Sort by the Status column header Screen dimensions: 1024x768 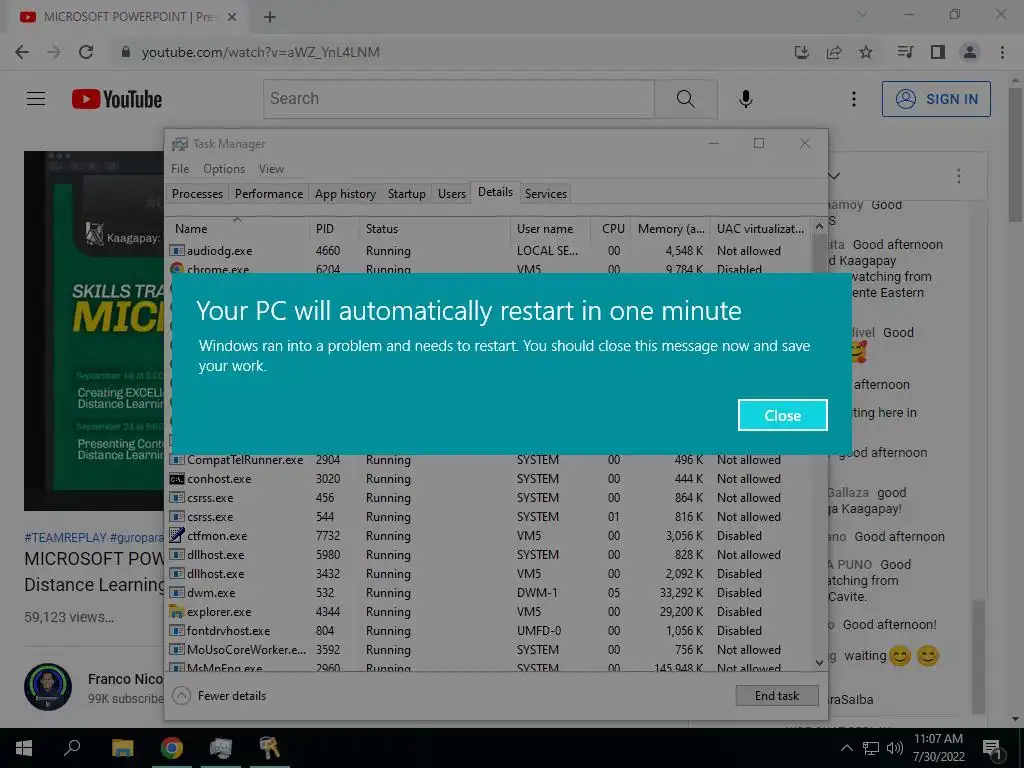[x=434, y=229]
